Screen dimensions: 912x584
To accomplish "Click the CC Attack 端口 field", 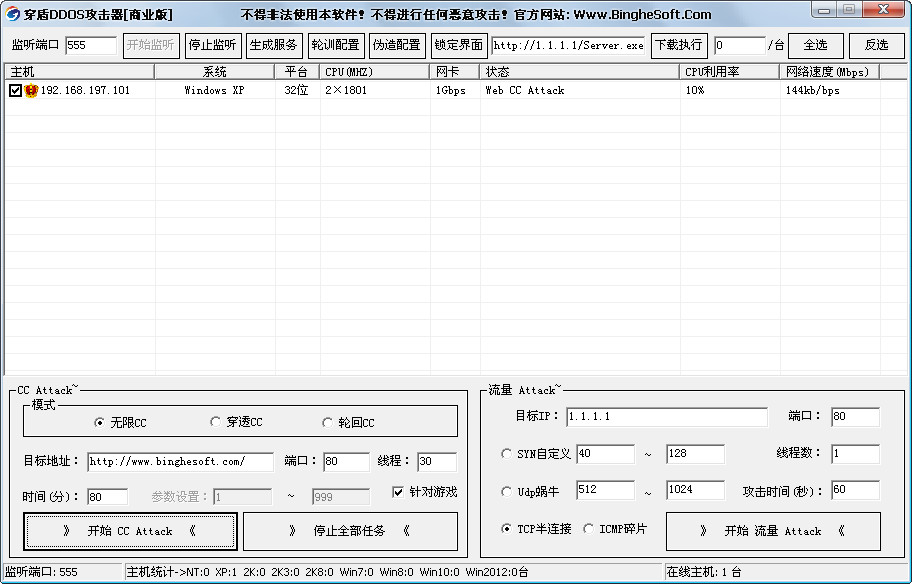I will pos(346,462).
